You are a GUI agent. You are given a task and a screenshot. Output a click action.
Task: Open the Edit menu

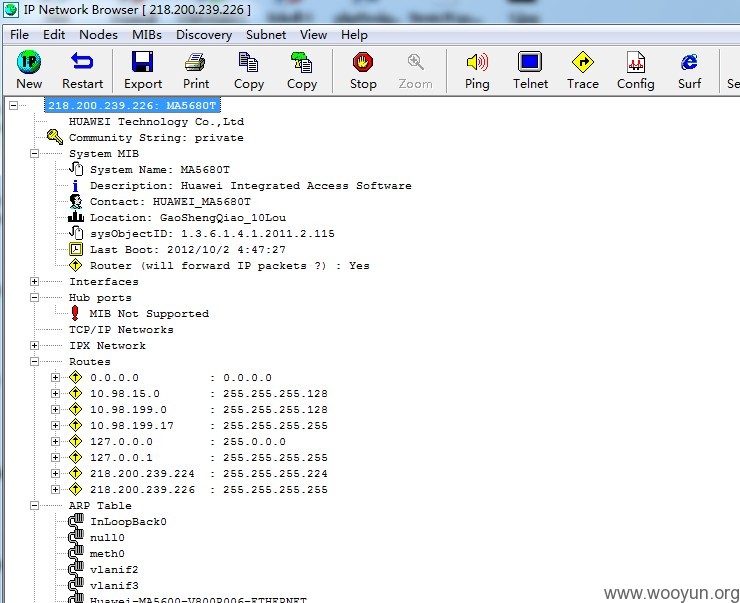[54, 35]
